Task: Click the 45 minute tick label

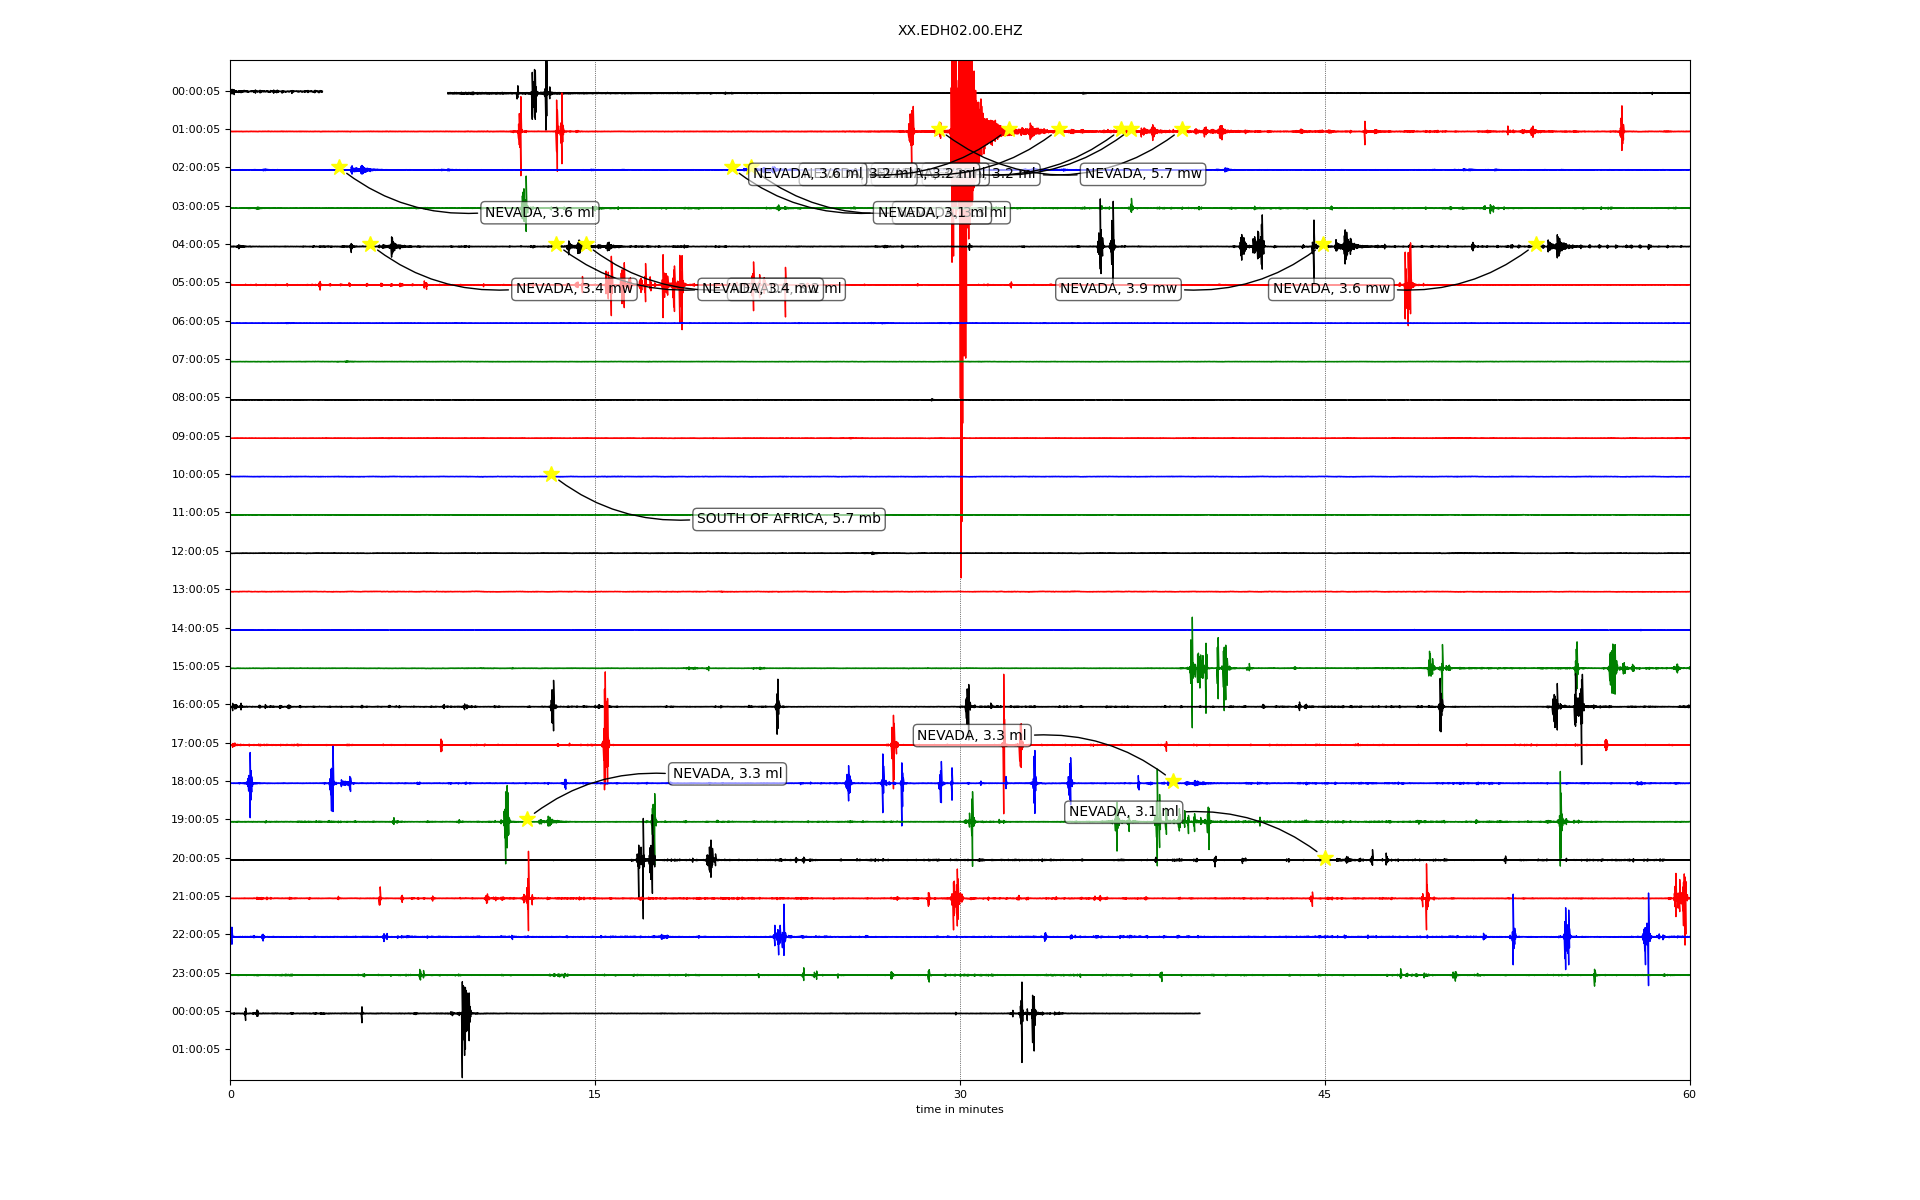Action: point(1325,1094)
